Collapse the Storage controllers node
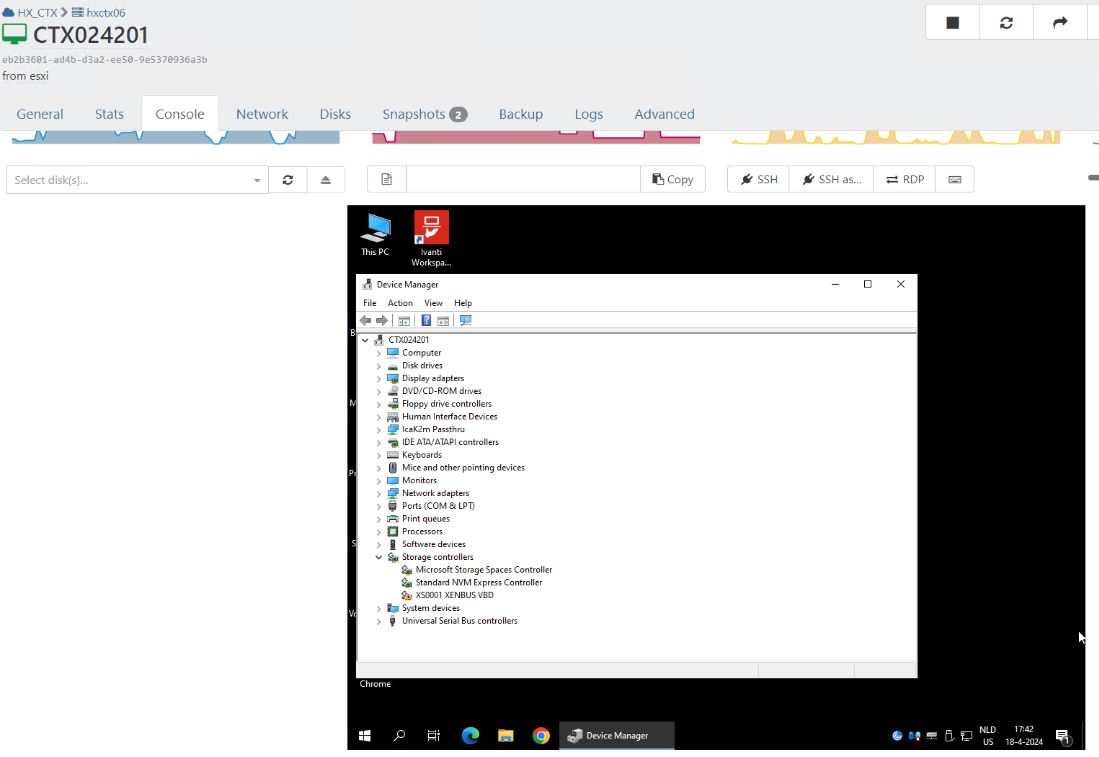 [378, 557]
